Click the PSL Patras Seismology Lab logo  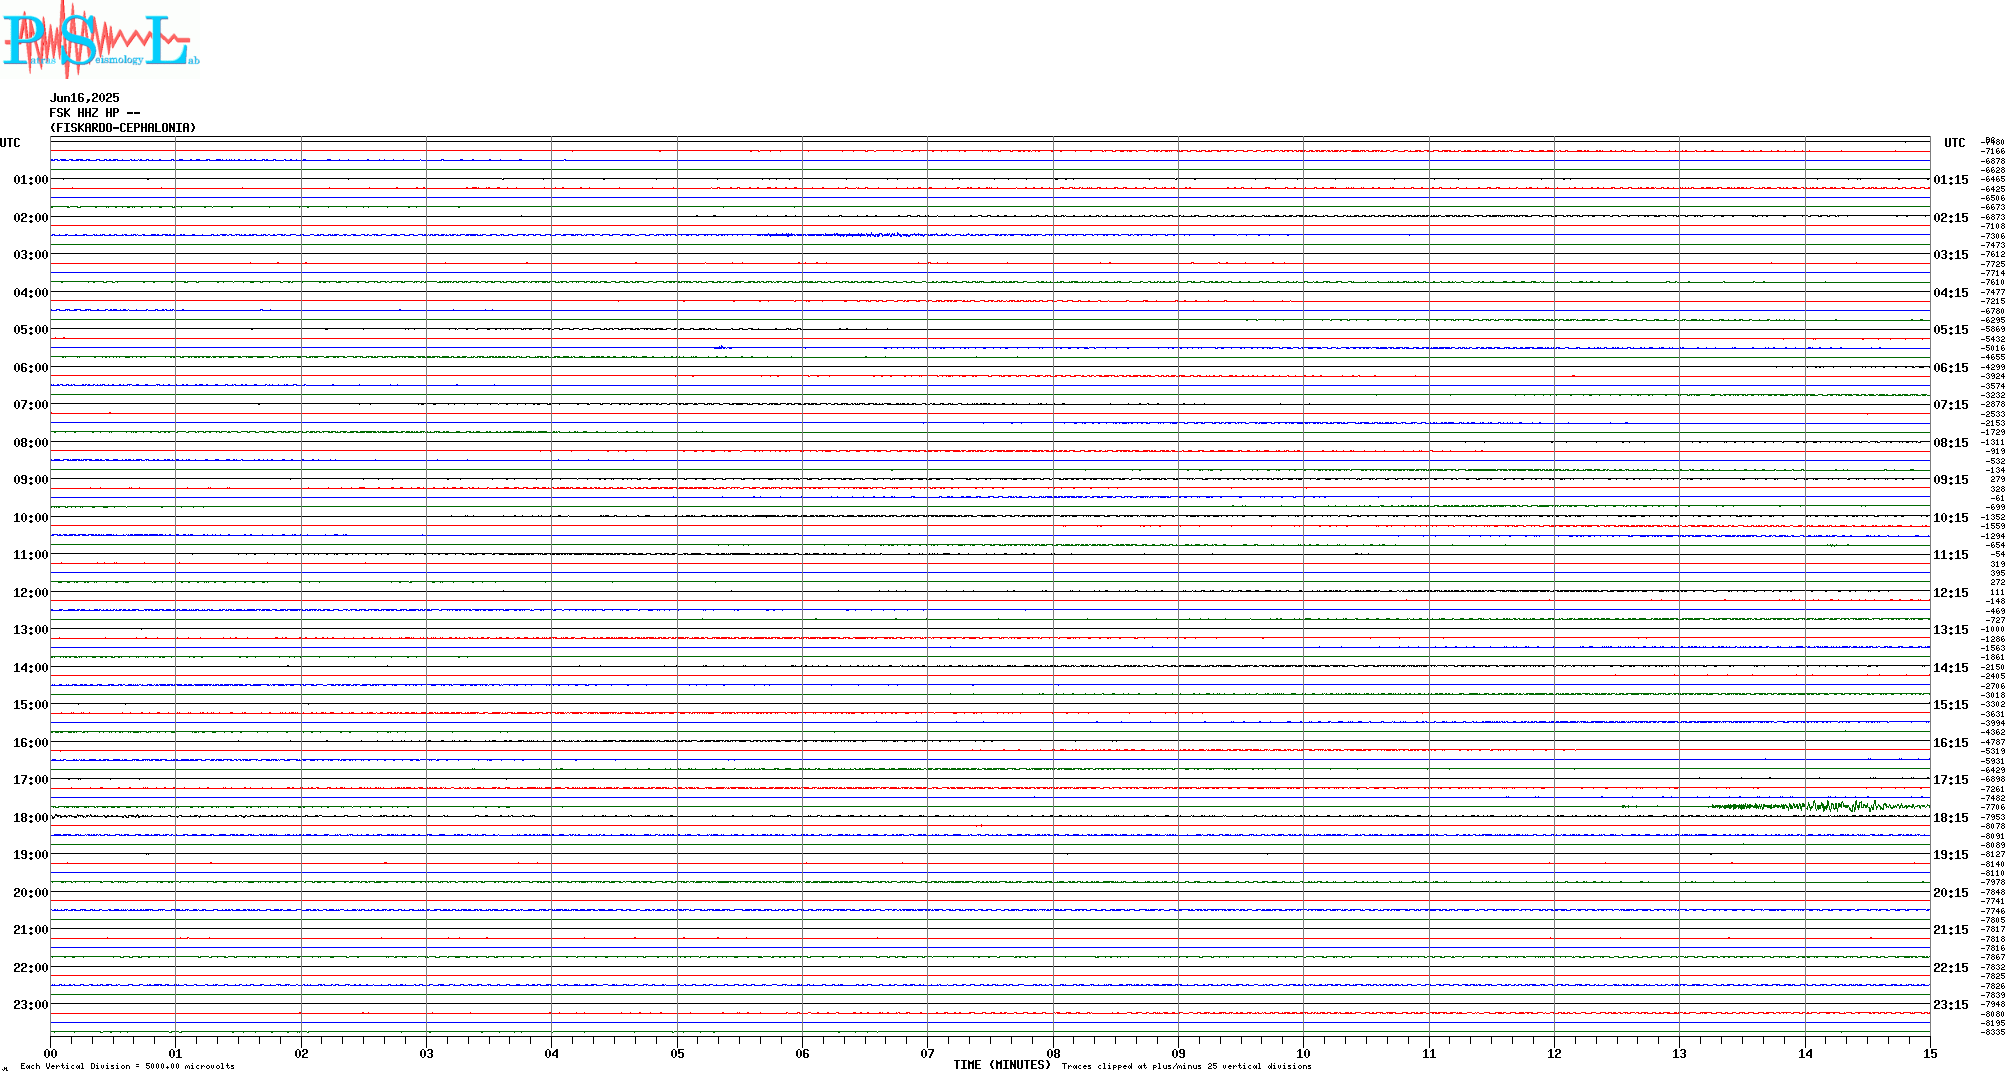(100, 39)
